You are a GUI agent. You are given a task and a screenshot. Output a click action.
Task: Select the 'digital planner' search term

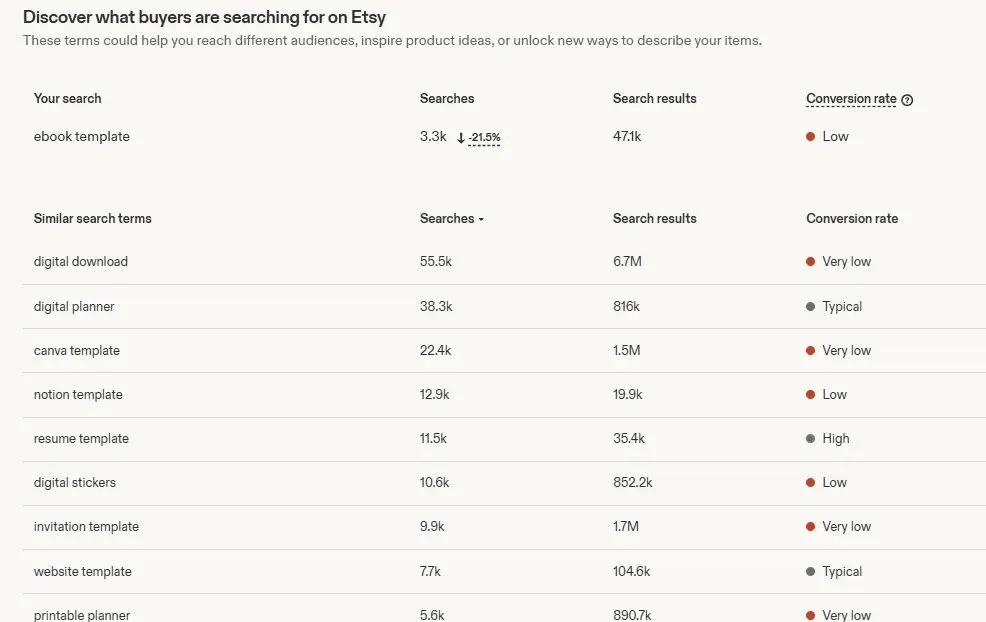point(74,307)
